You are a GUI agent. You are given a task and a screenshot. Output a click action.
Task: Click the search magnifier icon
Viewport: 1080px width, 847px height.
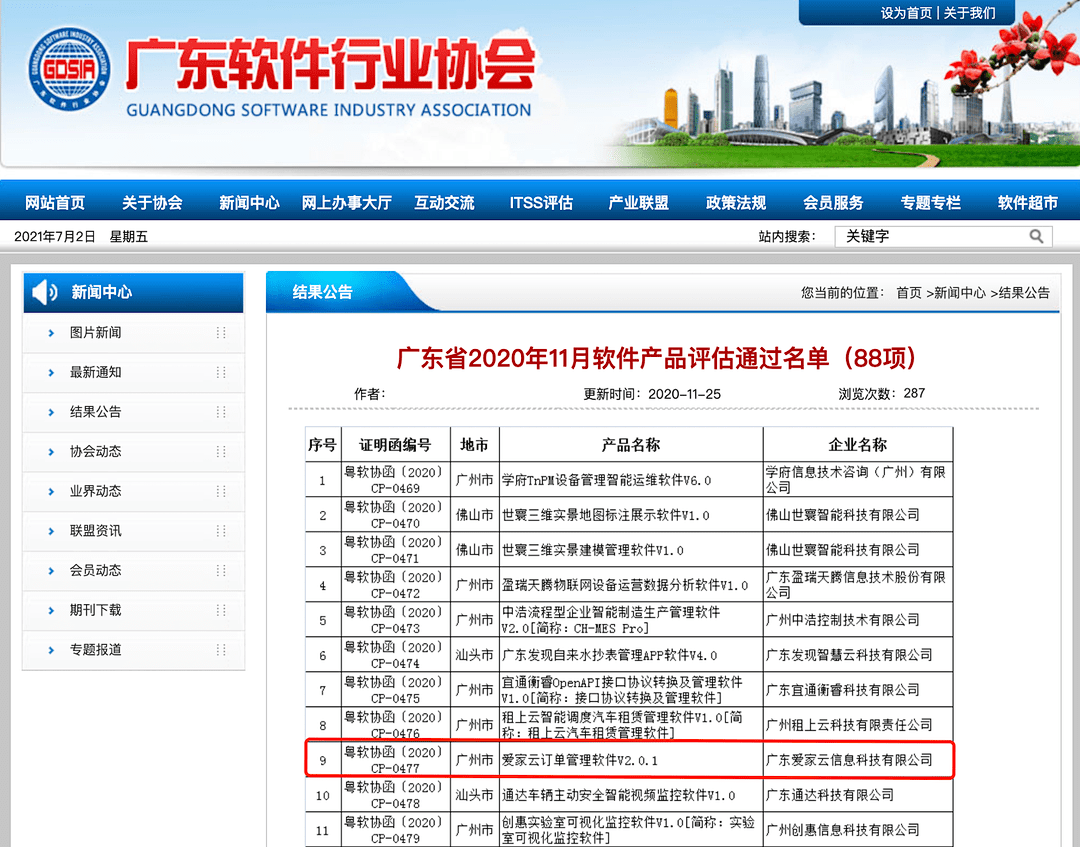(x=1036, y=236)
